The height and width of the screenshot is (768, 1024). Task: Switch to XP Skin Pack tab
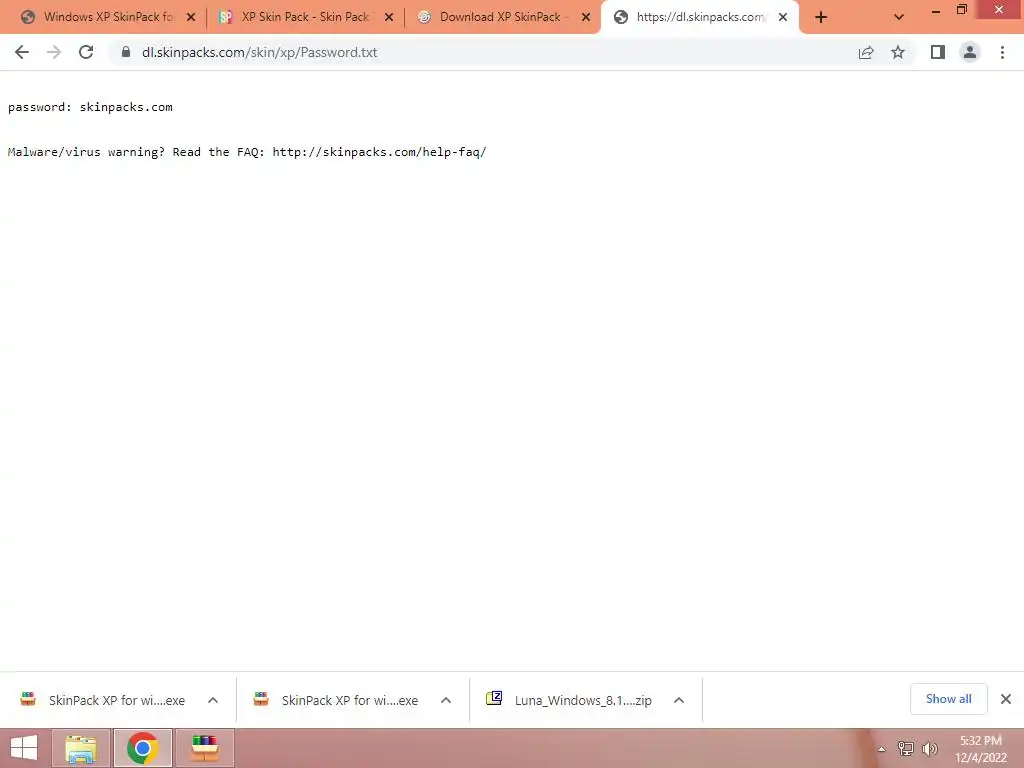305,17
